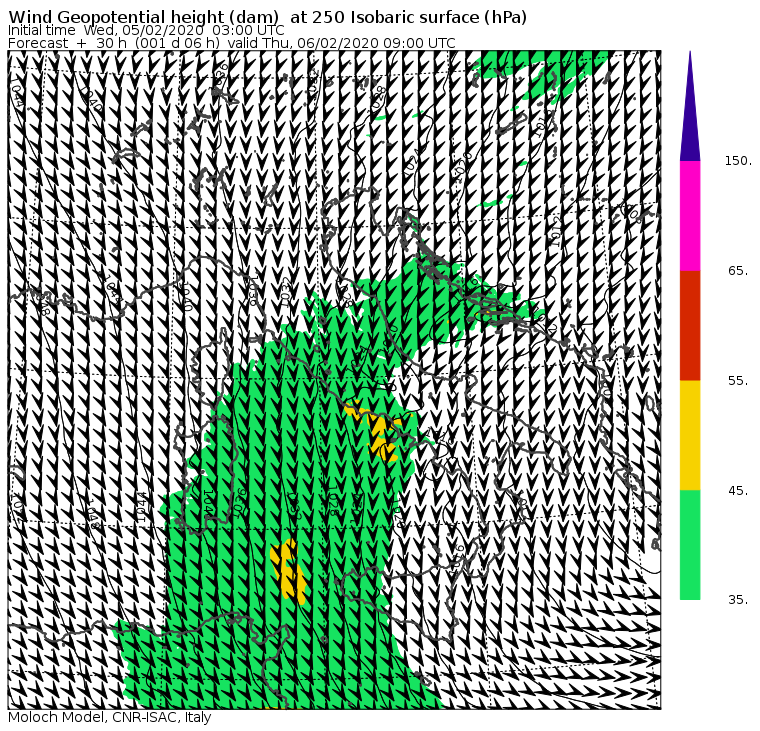Select the "Forecast + 30 h" text

(x=67, y=43)
